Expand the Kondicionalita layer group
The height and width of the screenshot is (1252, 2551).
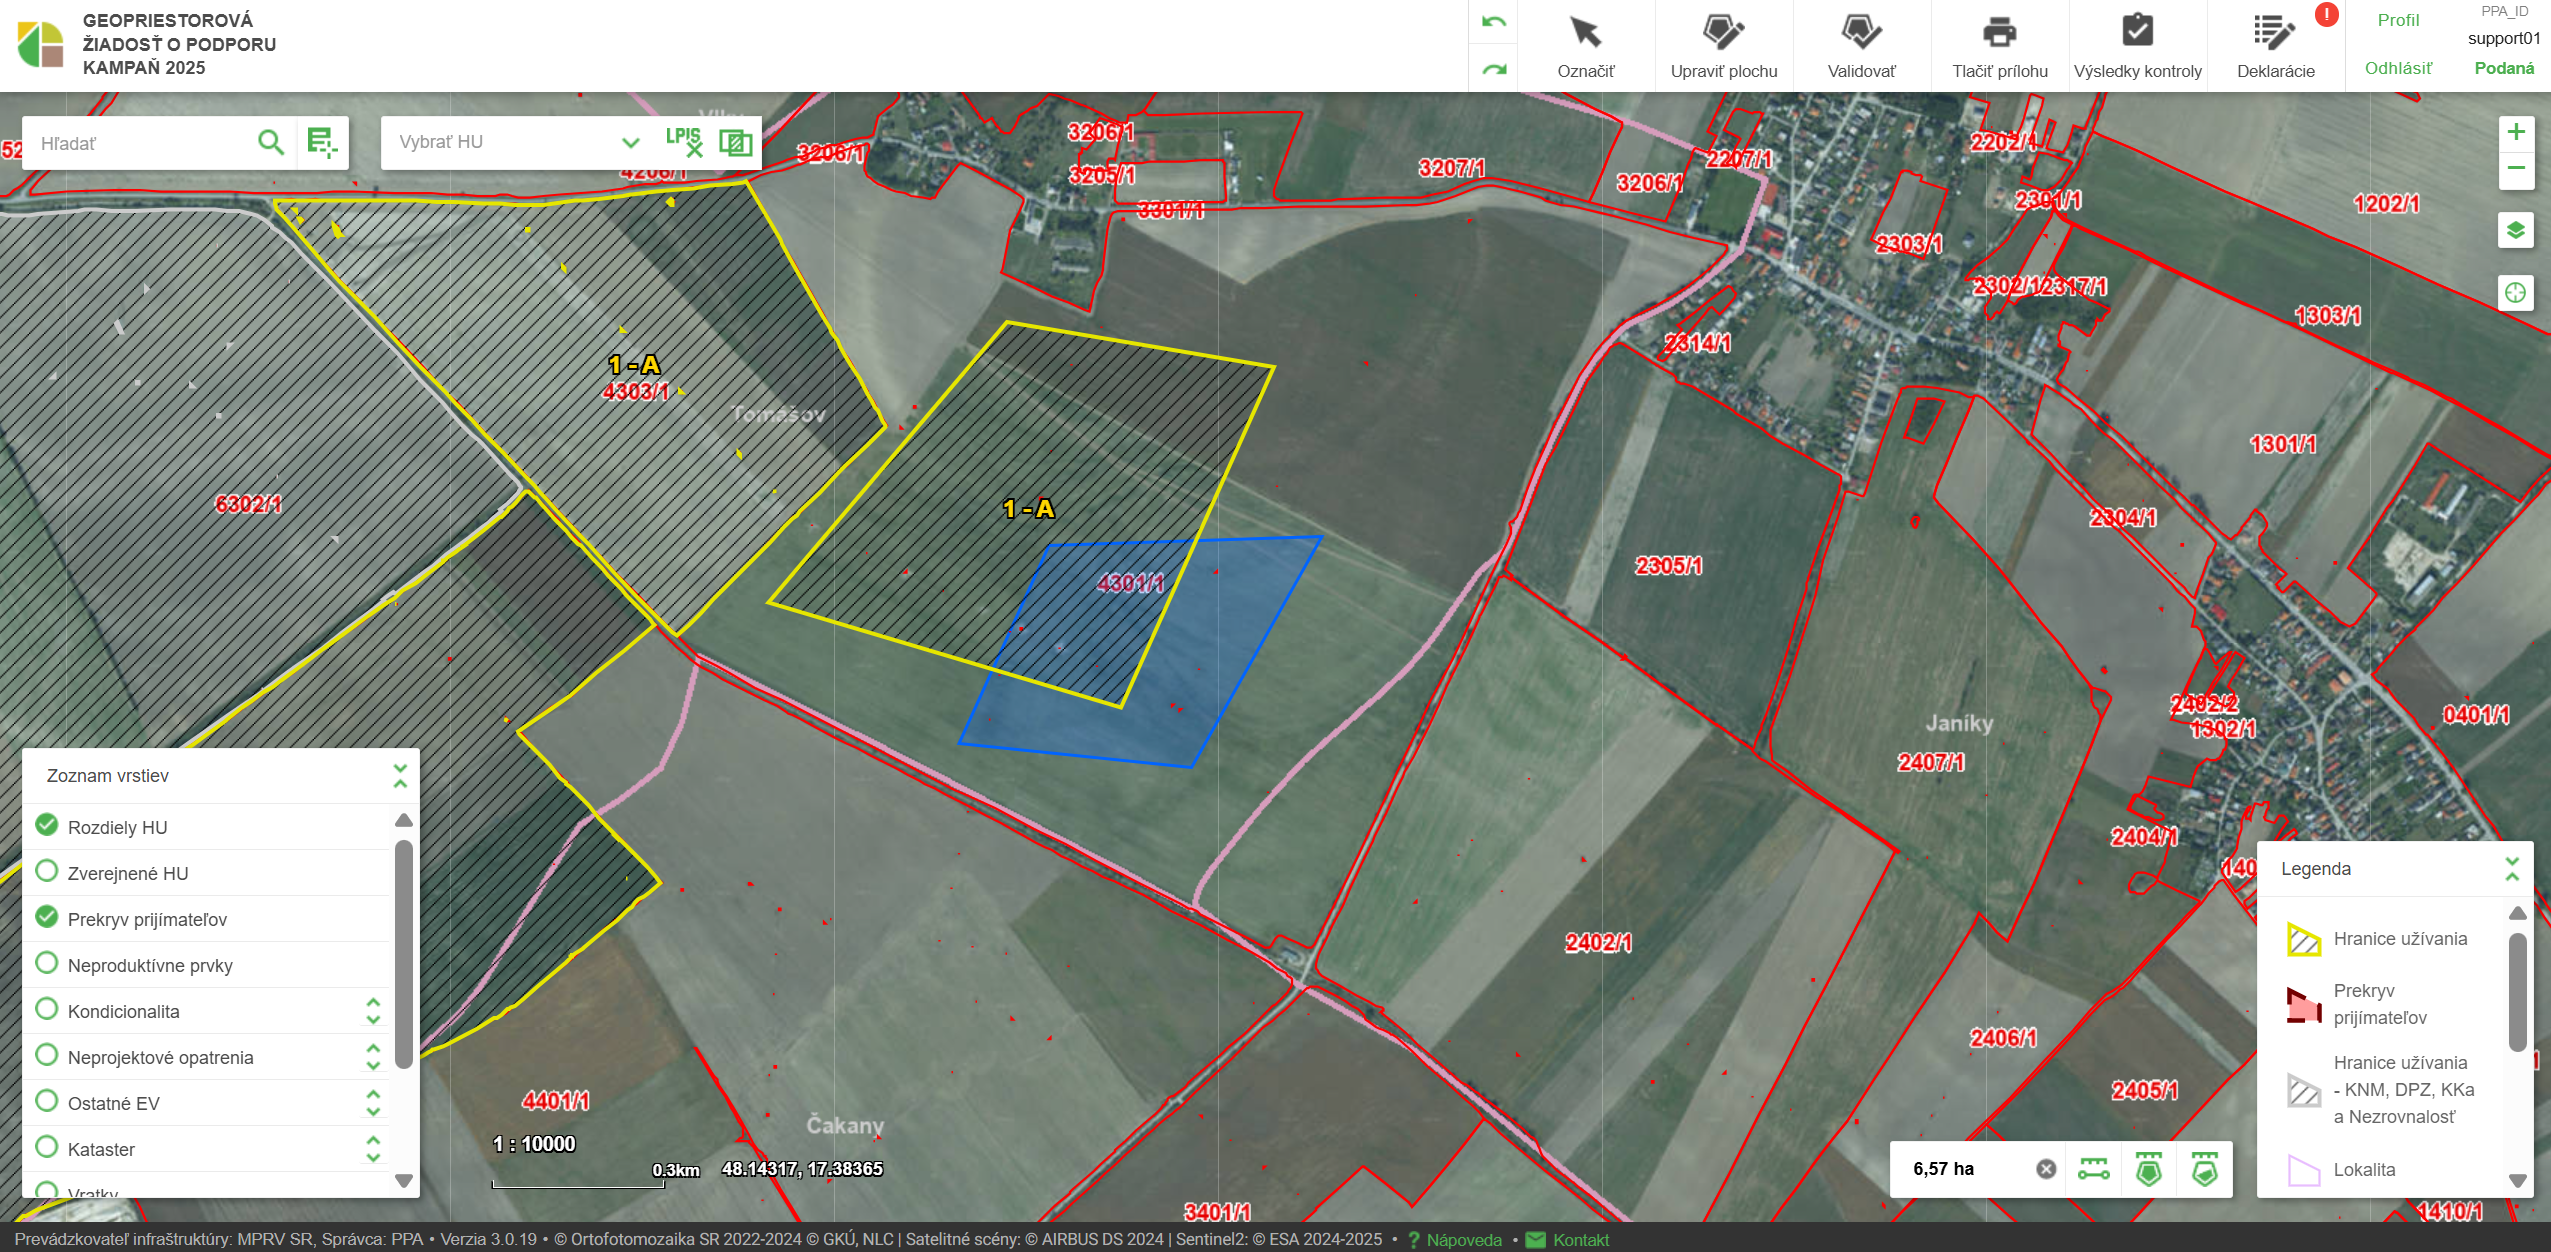tap(373, 1011)
